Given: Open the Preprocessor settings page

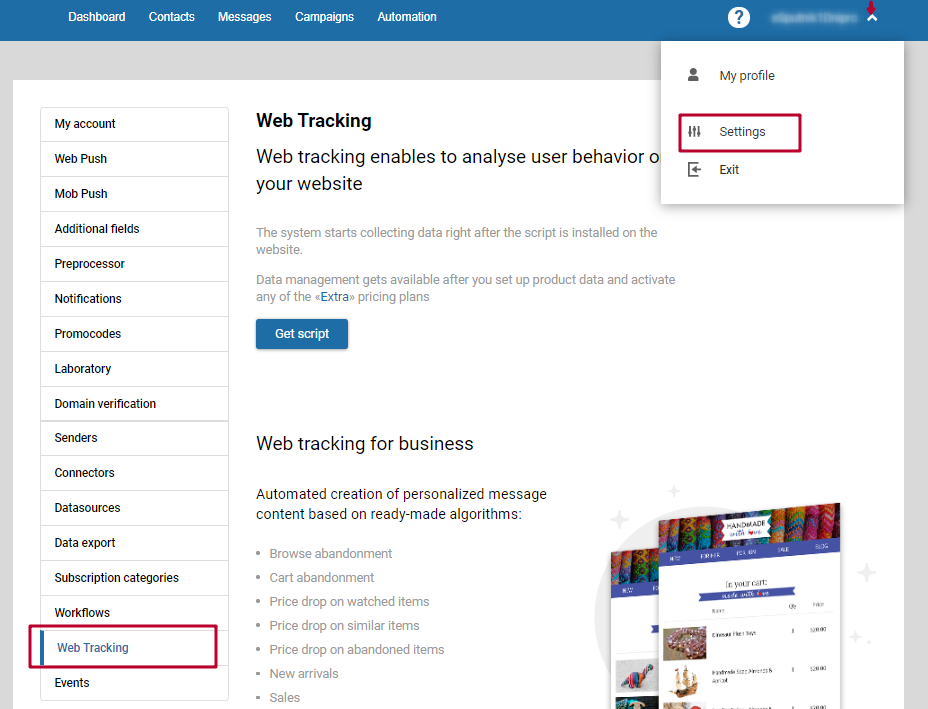Looking at the screenshot, I should click(134, 264).
